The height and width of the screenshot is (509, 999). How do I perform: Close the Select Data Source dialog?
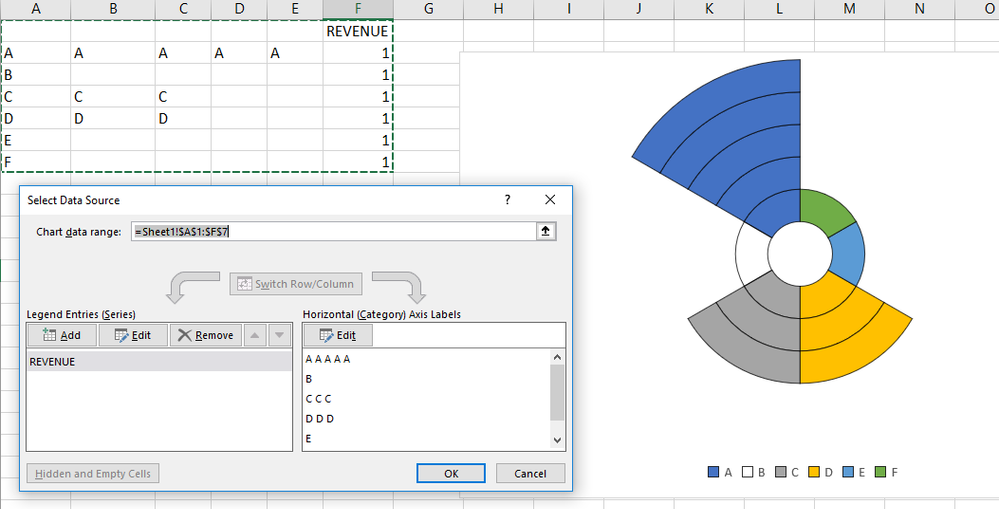click(x=550, y=200)
